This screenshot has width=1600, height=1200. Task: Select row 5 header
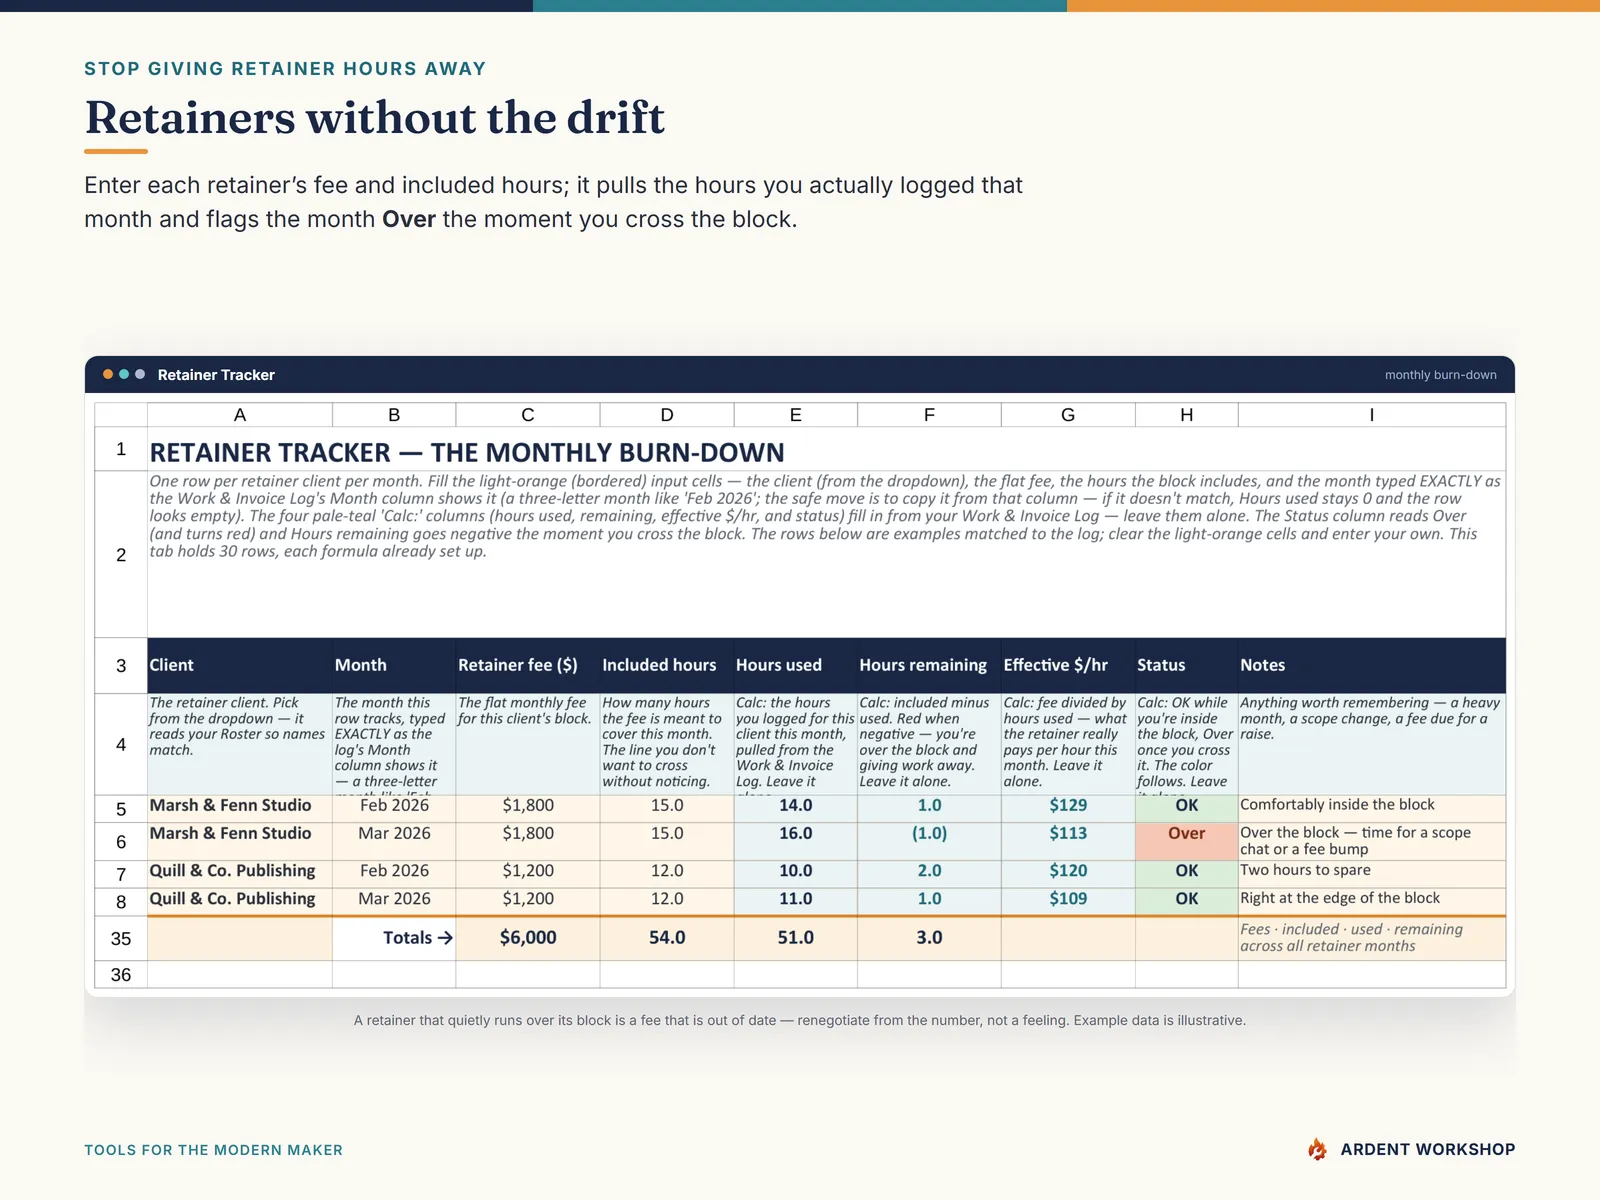(x=121, y=809)
